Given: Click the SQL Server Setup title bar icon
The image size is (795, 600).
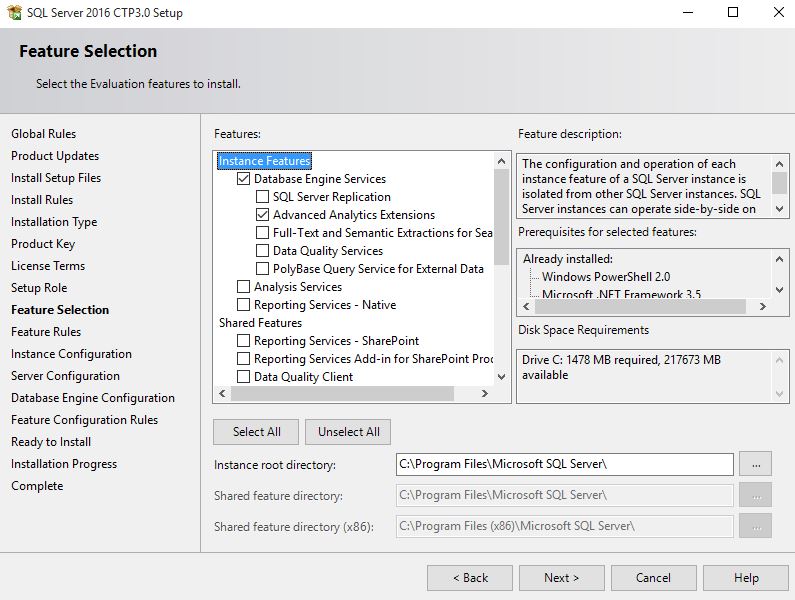Looking at the screenshot, I should (x=14, y=12).
